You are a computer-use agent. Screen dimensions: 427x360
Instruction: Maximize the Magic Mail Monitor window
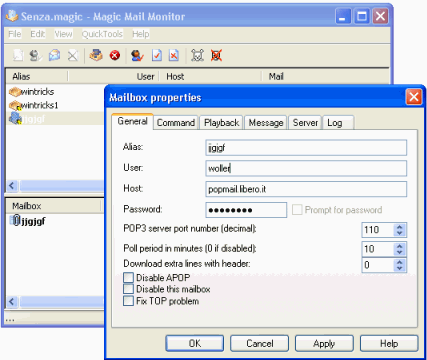coord(362,16)
